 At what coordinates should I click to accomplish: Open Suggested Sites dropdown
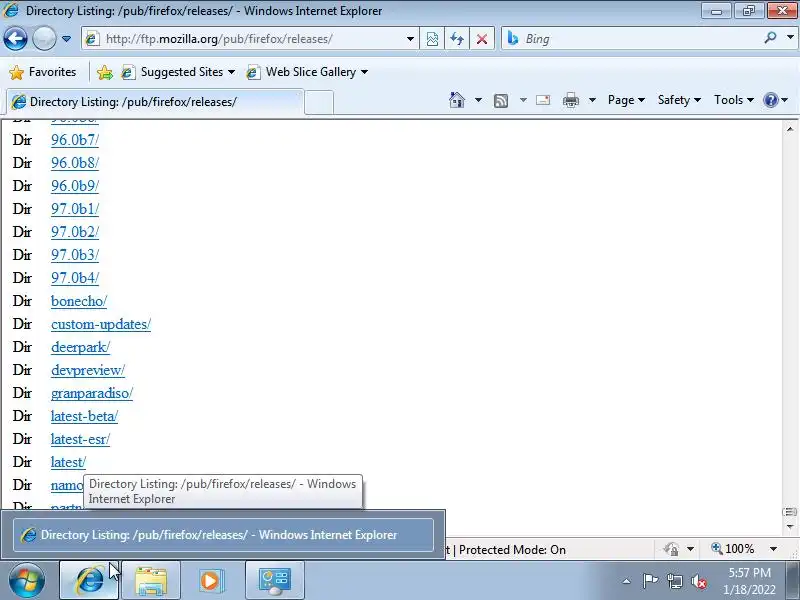point(179,72)
